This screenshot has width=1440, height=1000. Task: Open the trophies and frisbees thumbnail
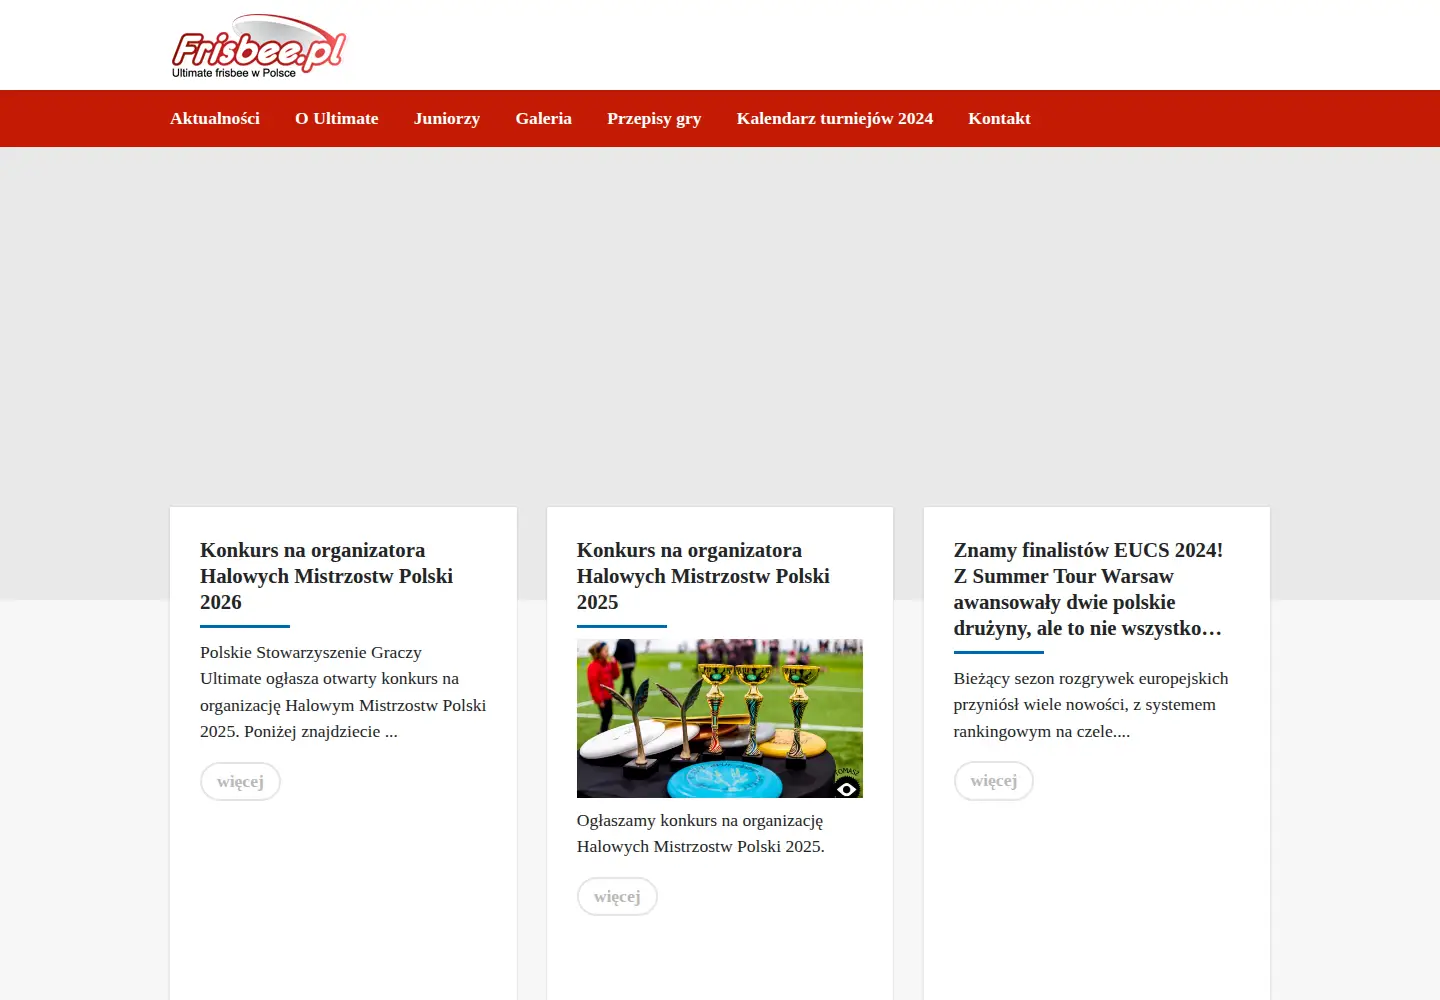tap(720, 718)
